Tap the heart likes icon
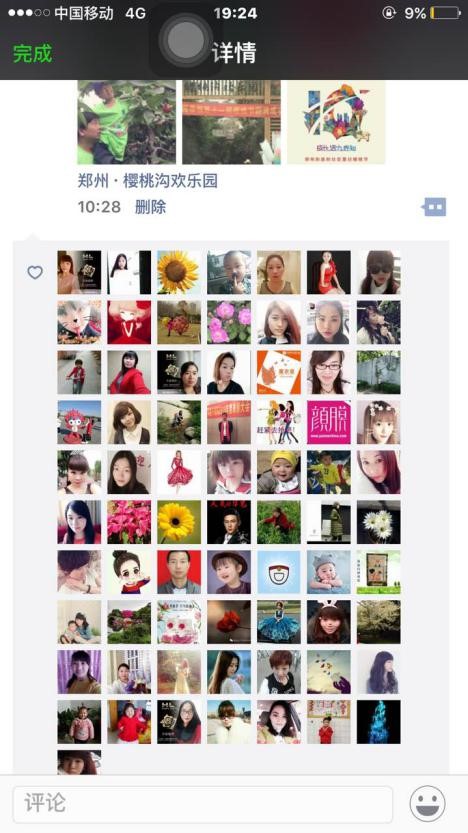The width and height of the screenshot is (468, 833). click(x=35, y=273)
